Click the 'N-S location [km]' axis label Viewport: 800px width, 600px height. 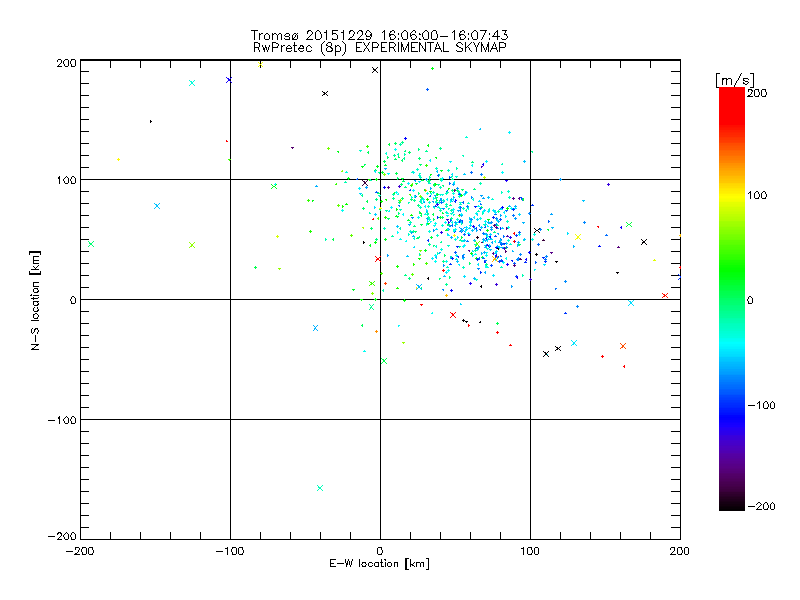[x=35, y=301]
